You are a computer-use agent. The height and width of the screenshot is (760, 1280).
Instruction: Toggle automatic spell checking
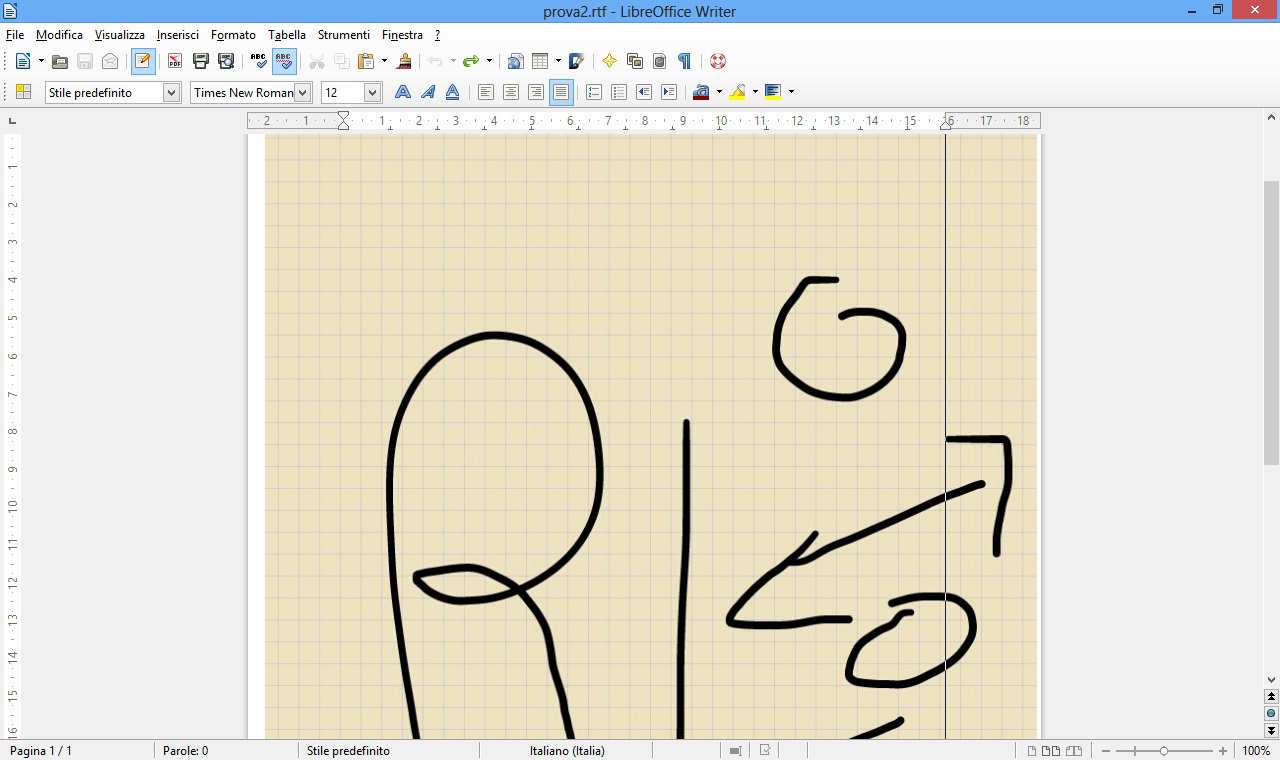point(284,61)
